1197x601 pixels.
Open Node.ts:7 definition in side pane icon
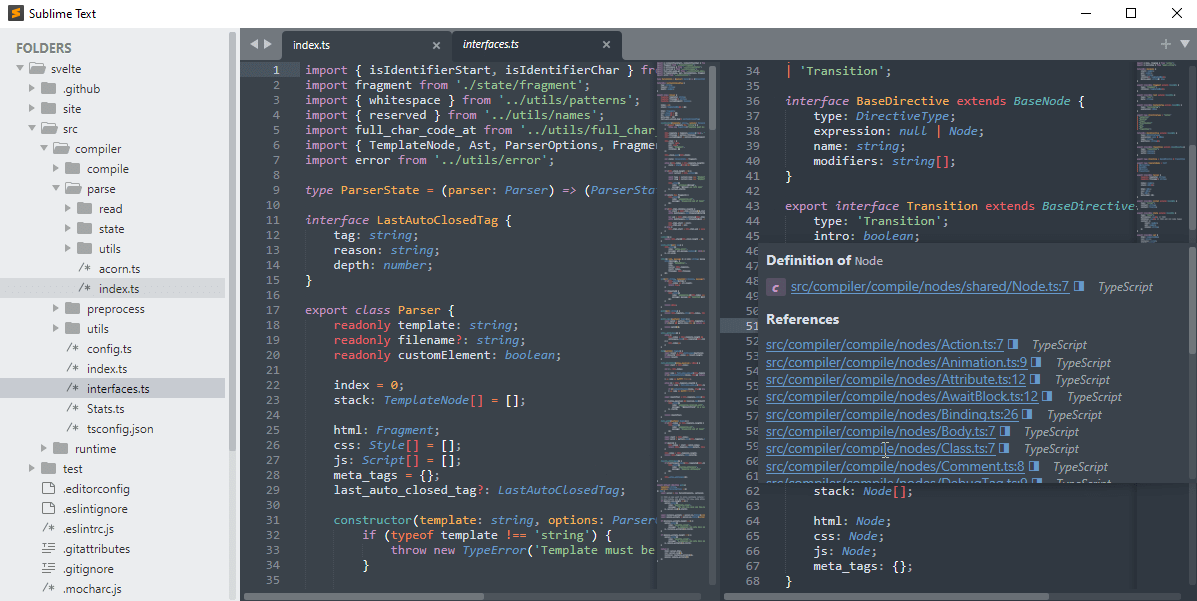point(1079,286)
